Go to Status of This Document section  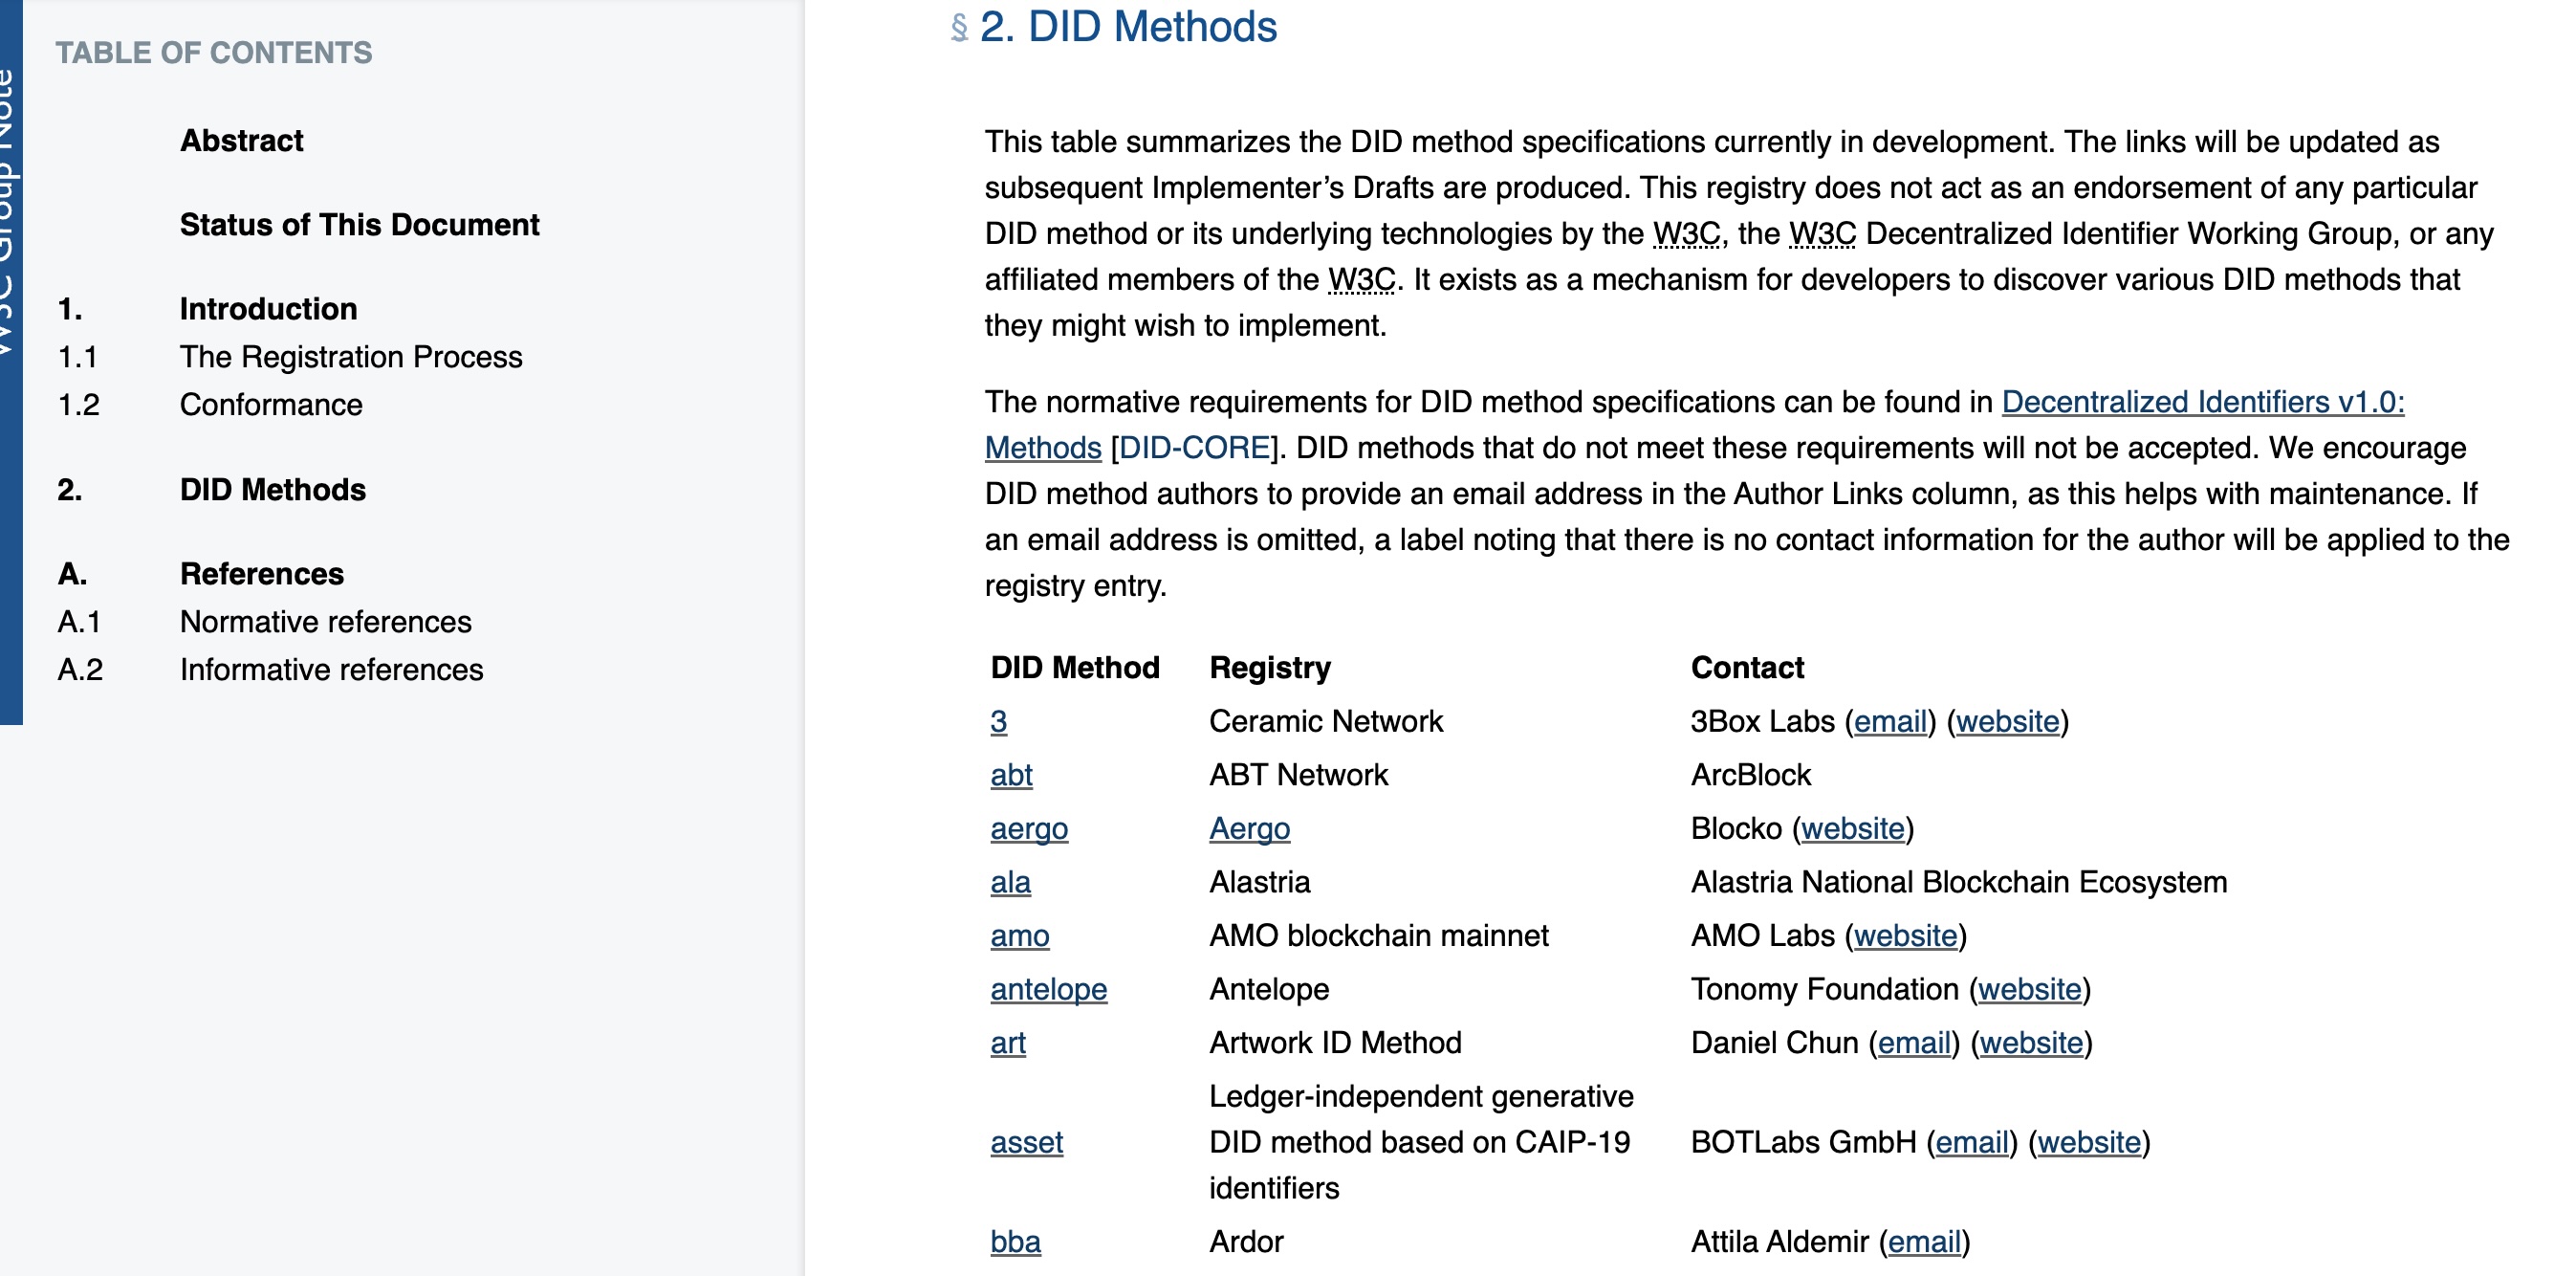359,225
